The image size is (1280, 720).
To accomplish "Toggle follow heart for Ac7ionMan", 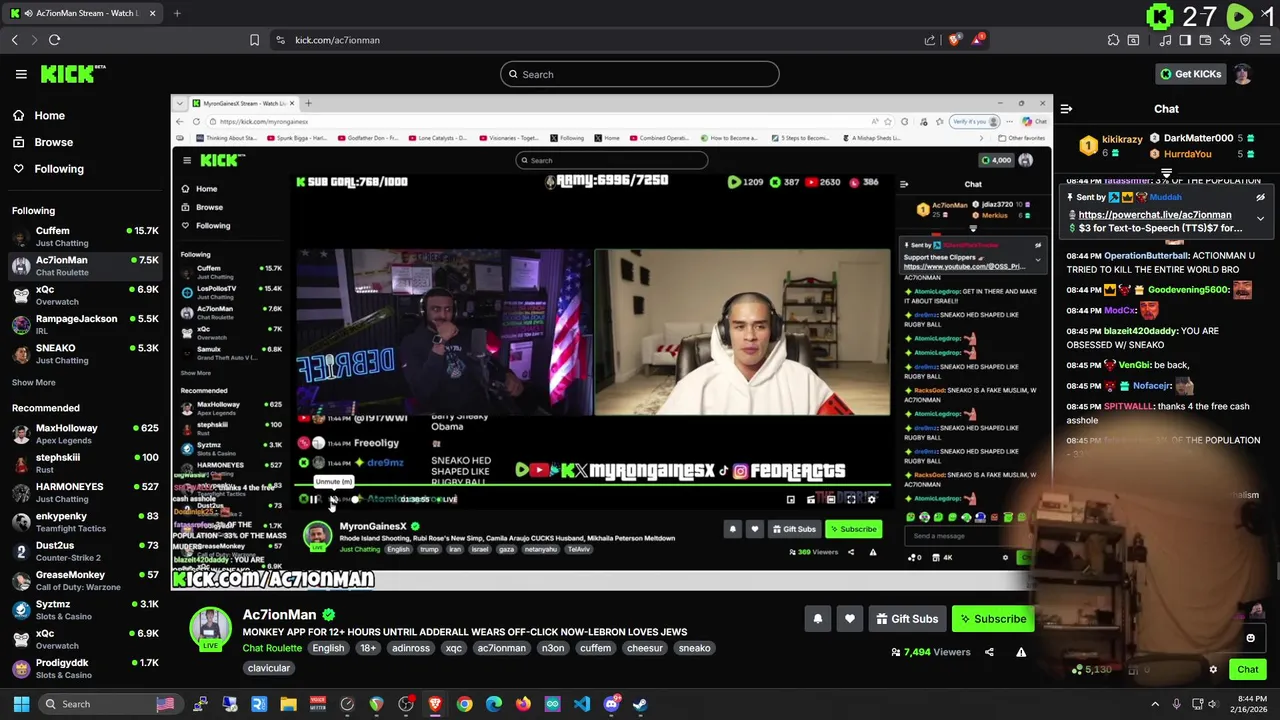I will [849, 619].
